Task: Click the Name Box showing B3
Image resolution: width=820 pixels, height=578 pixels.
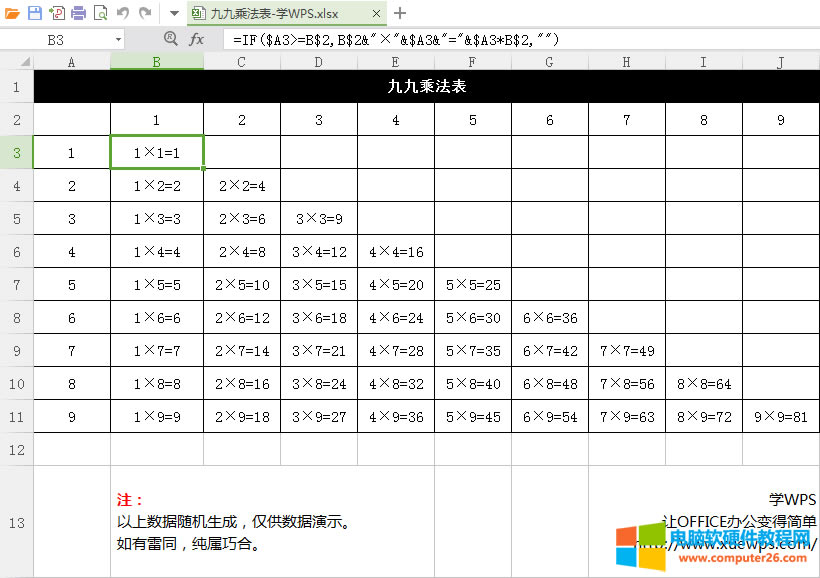Action: [x=56, y=40]
